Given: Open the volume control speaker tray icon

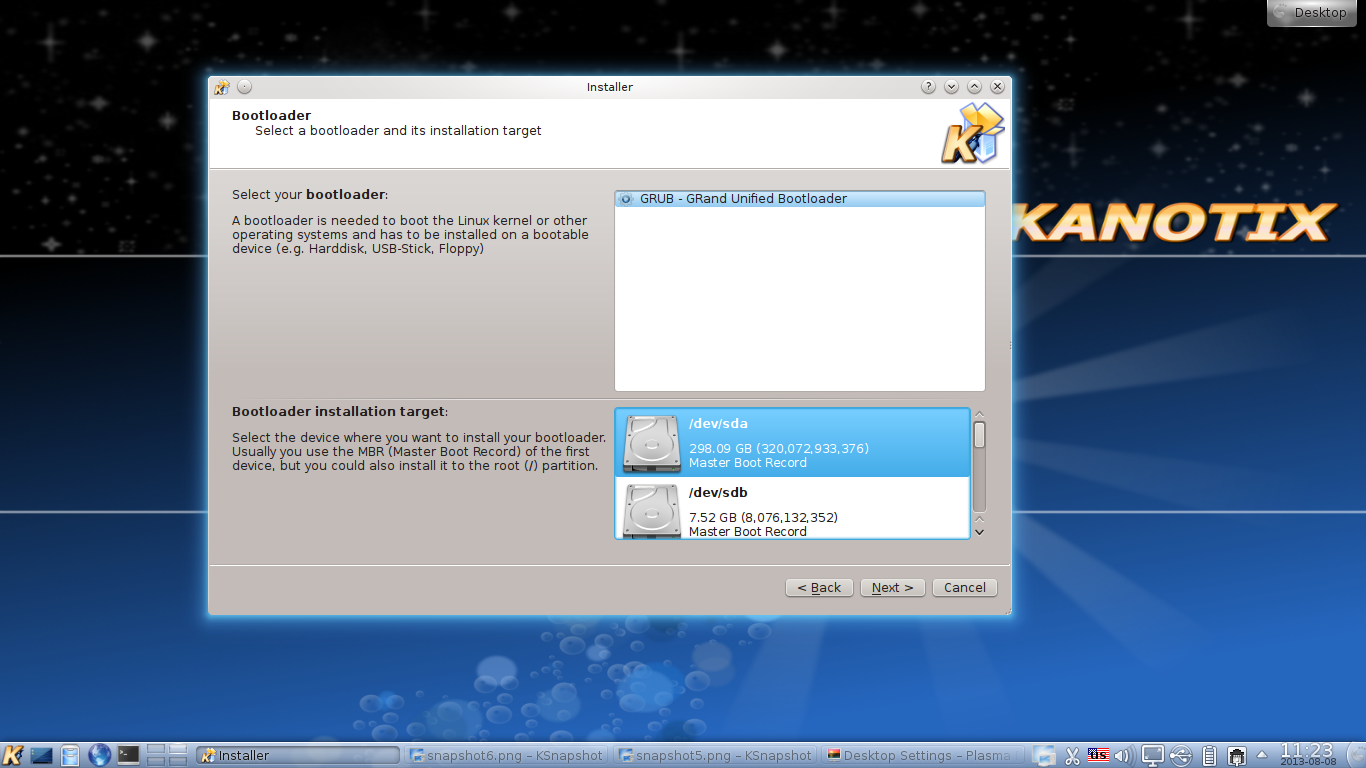Looking at the screenshot, I should click(x=1124, y=755).
